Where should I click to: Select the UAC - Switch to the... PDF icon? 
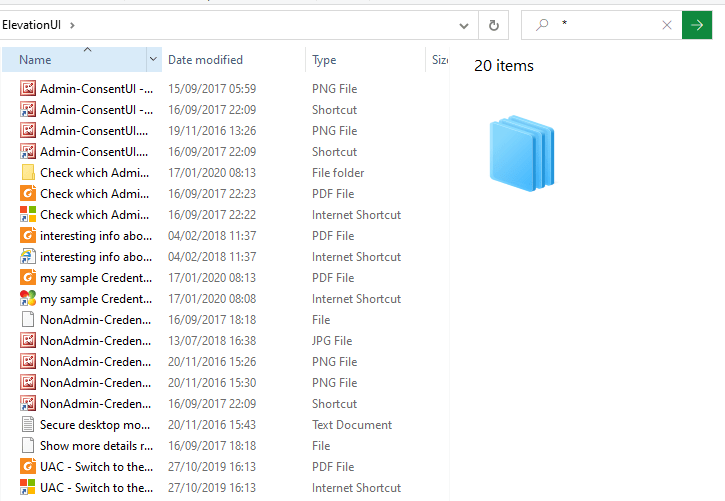(28, 467)
